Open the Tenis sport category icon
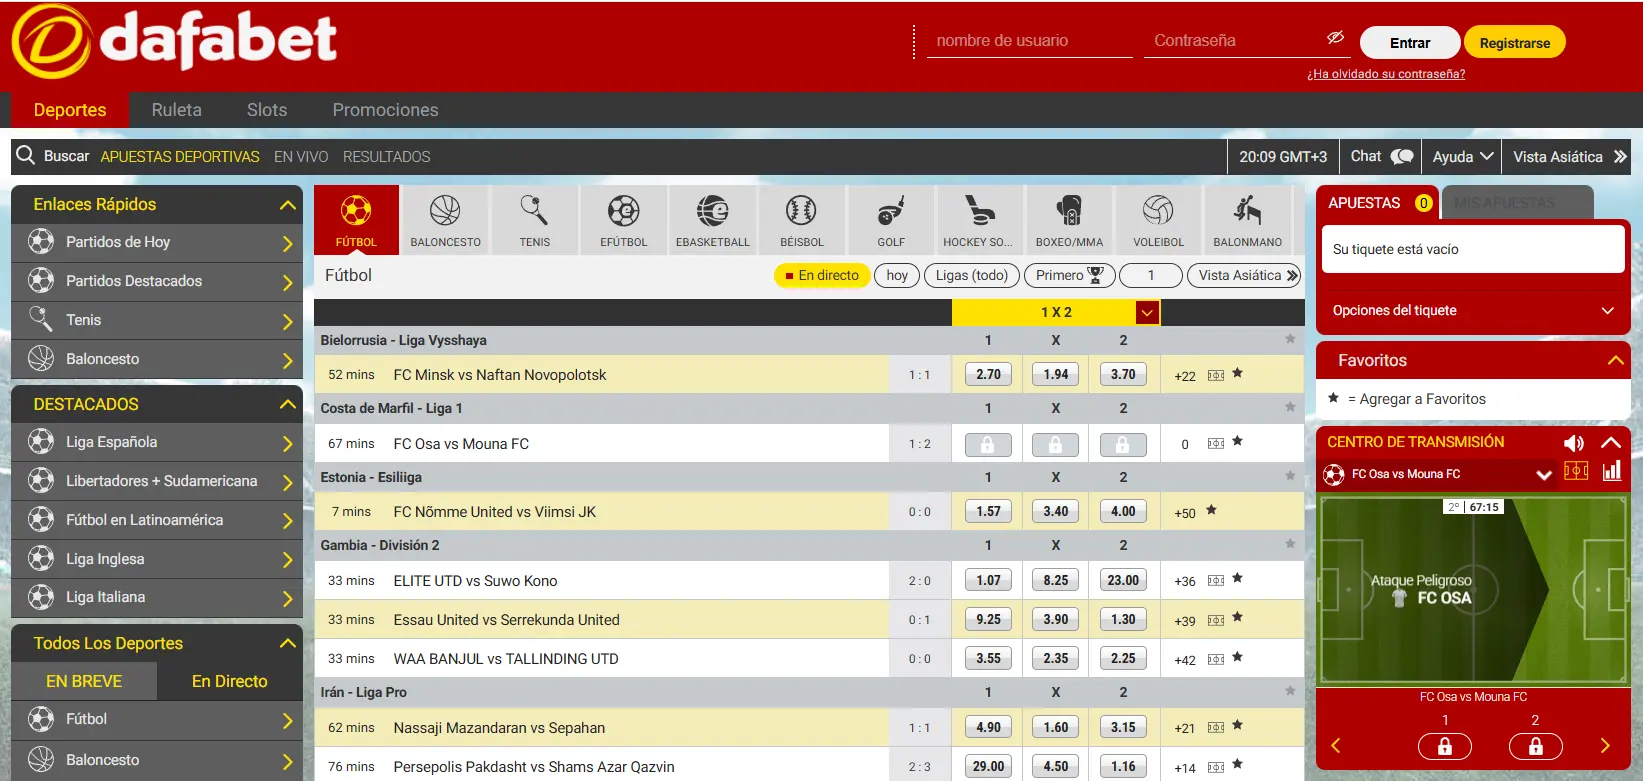The image size is (1643, 781). coord(534,211)
